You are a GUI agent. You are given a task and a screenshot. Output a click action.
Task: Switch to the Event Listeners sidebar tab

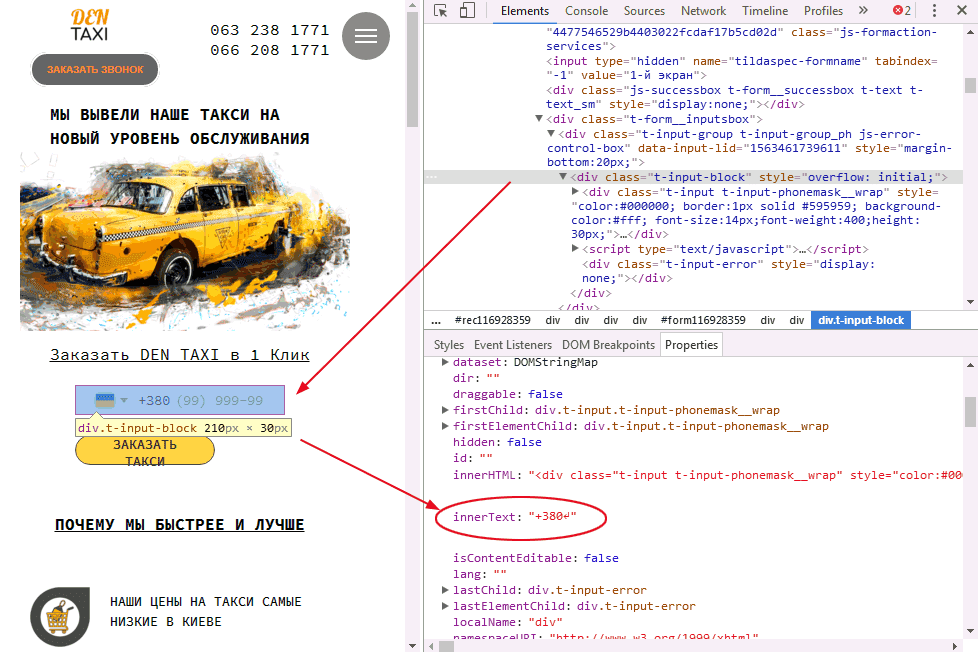514,345
